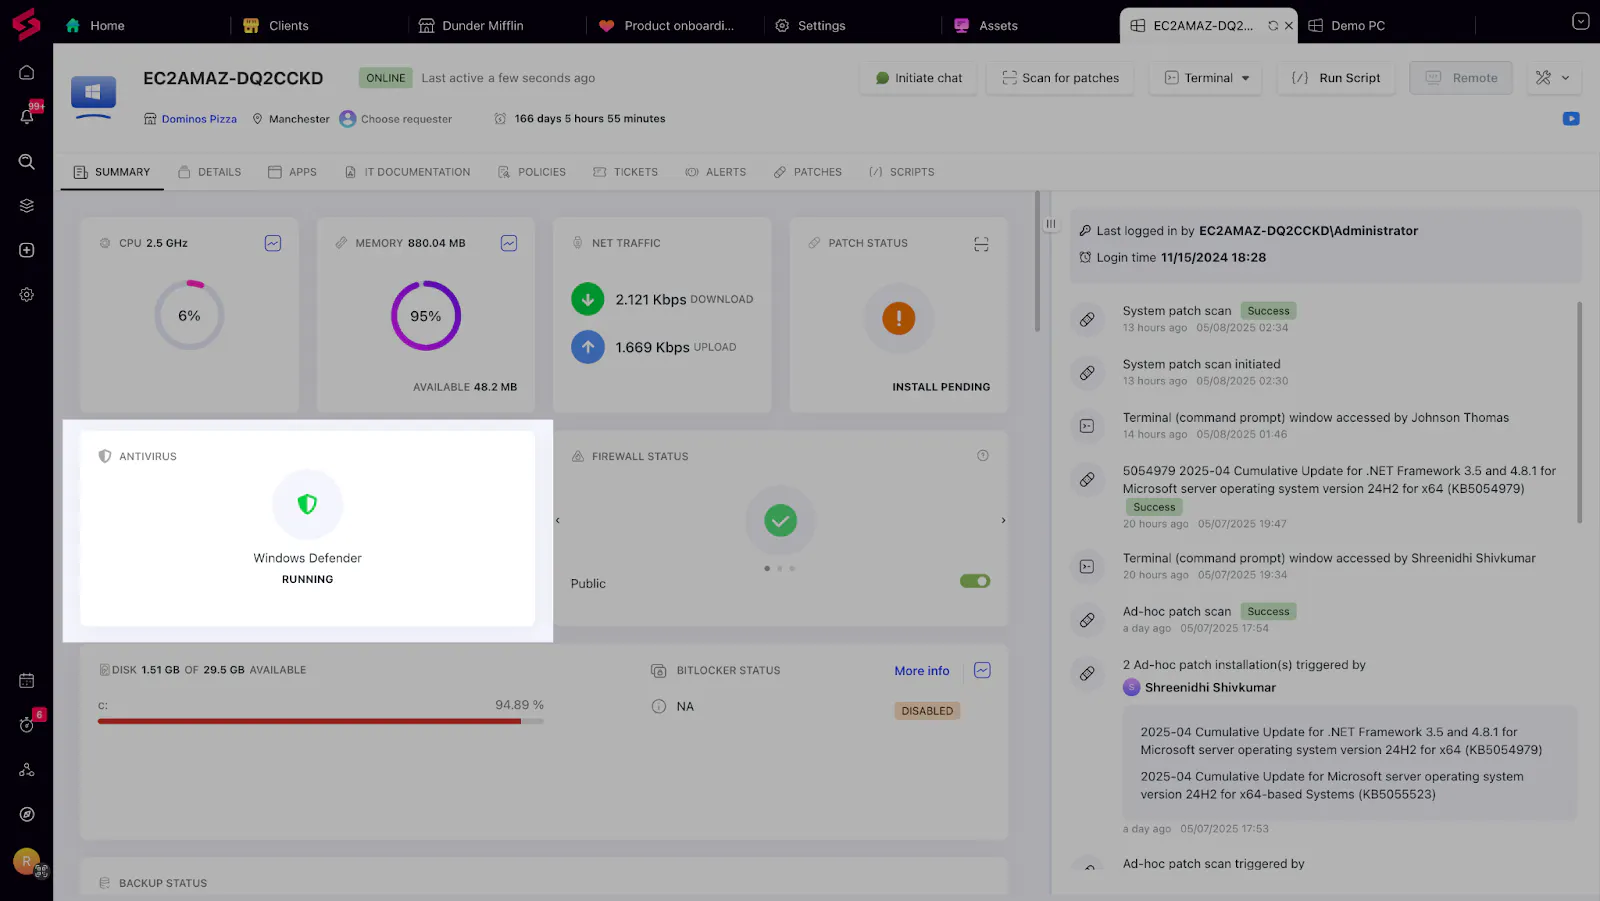Toggle the Public firewall switch
Image resolution: width=1600 pixels, height=901 pixels.
(x=974, y=581)
